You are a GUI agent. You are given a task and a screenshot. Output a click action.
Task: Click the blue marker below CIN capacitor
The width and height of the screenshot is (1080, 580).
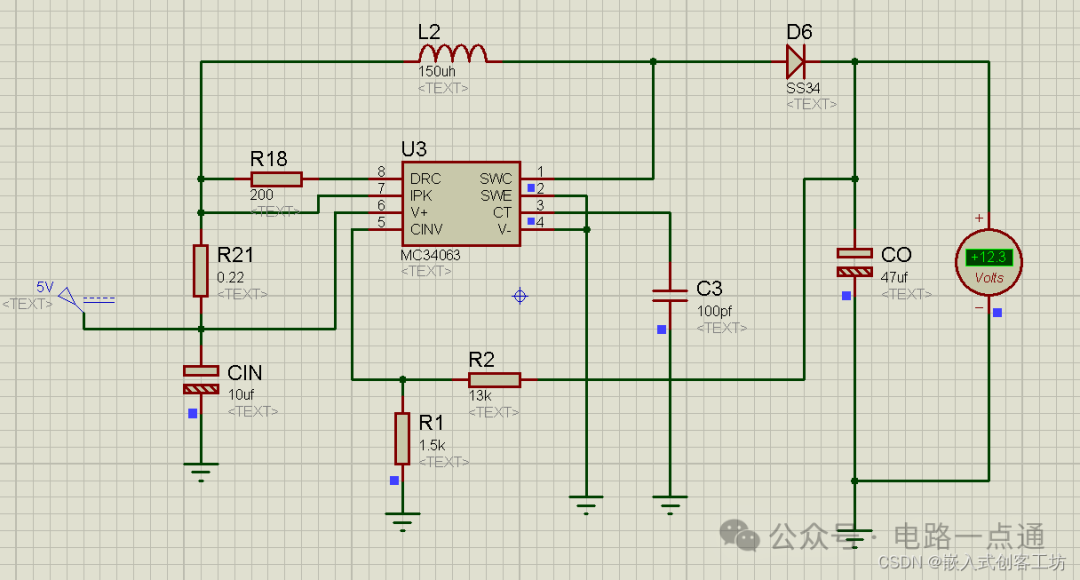click(193, 413)
